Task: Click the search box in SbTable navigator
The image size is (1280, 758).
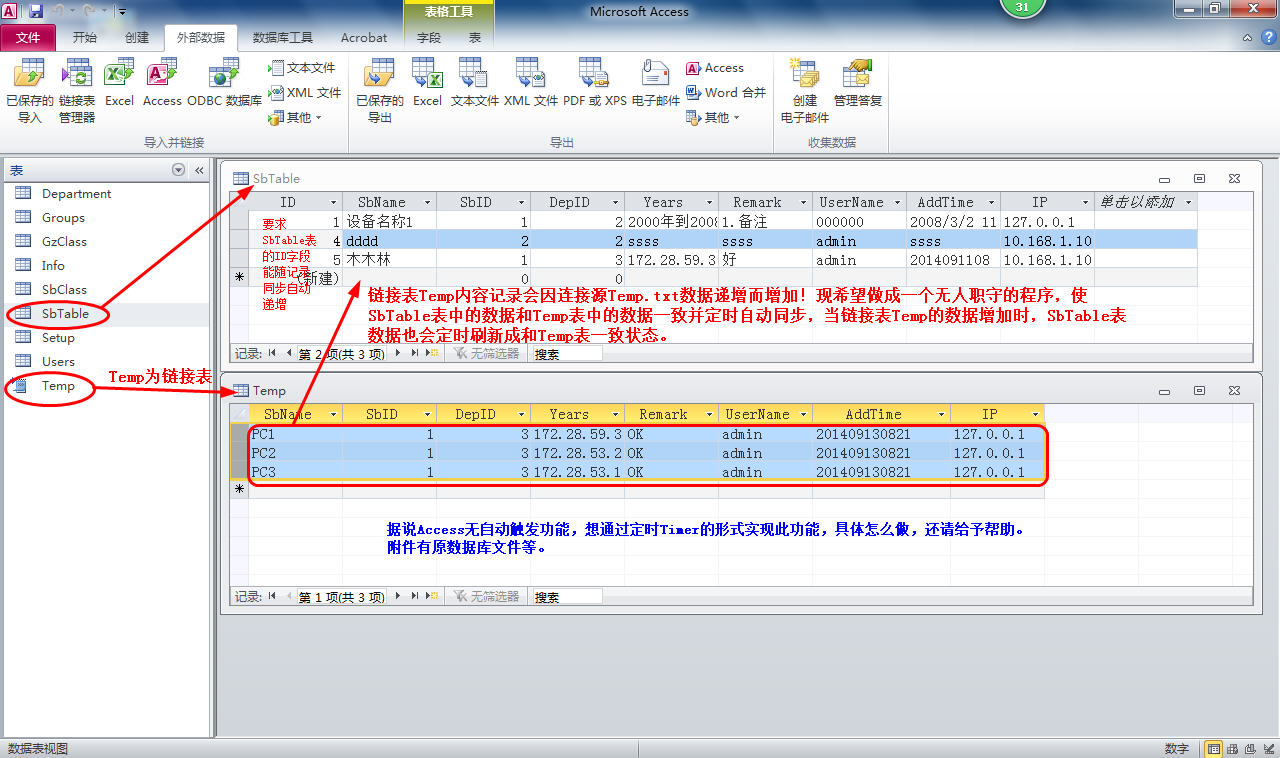Action: (567, 353)
